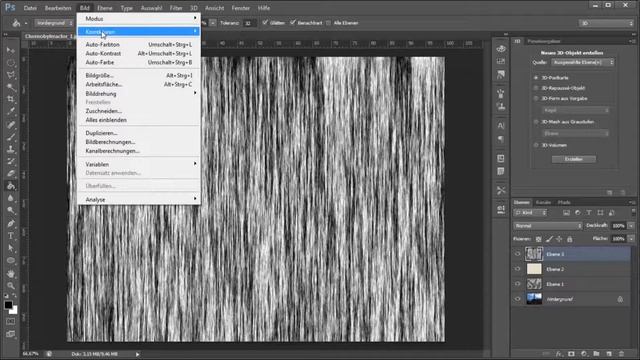Select the Crop tool
Screen dimensions: 640x360
pos(11,99)
